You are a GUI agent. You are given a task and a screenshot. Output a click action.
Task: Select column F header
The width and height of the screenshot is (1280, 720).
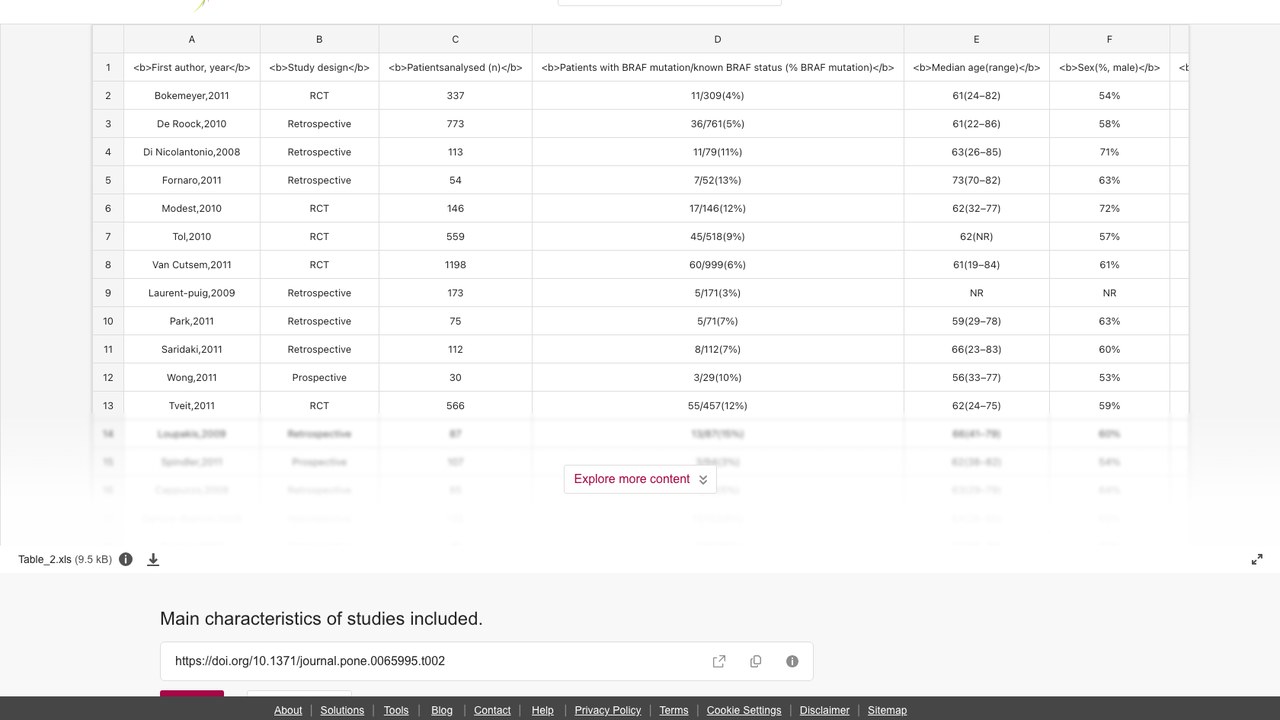click(1109, 40)
